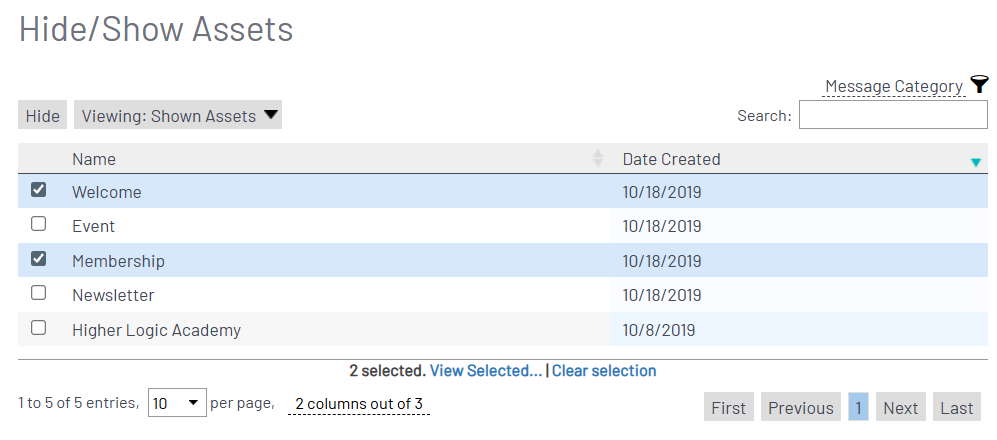Screen dimensions: 997x440
Task: Click inside the Search input field
Action: [892, 115]
